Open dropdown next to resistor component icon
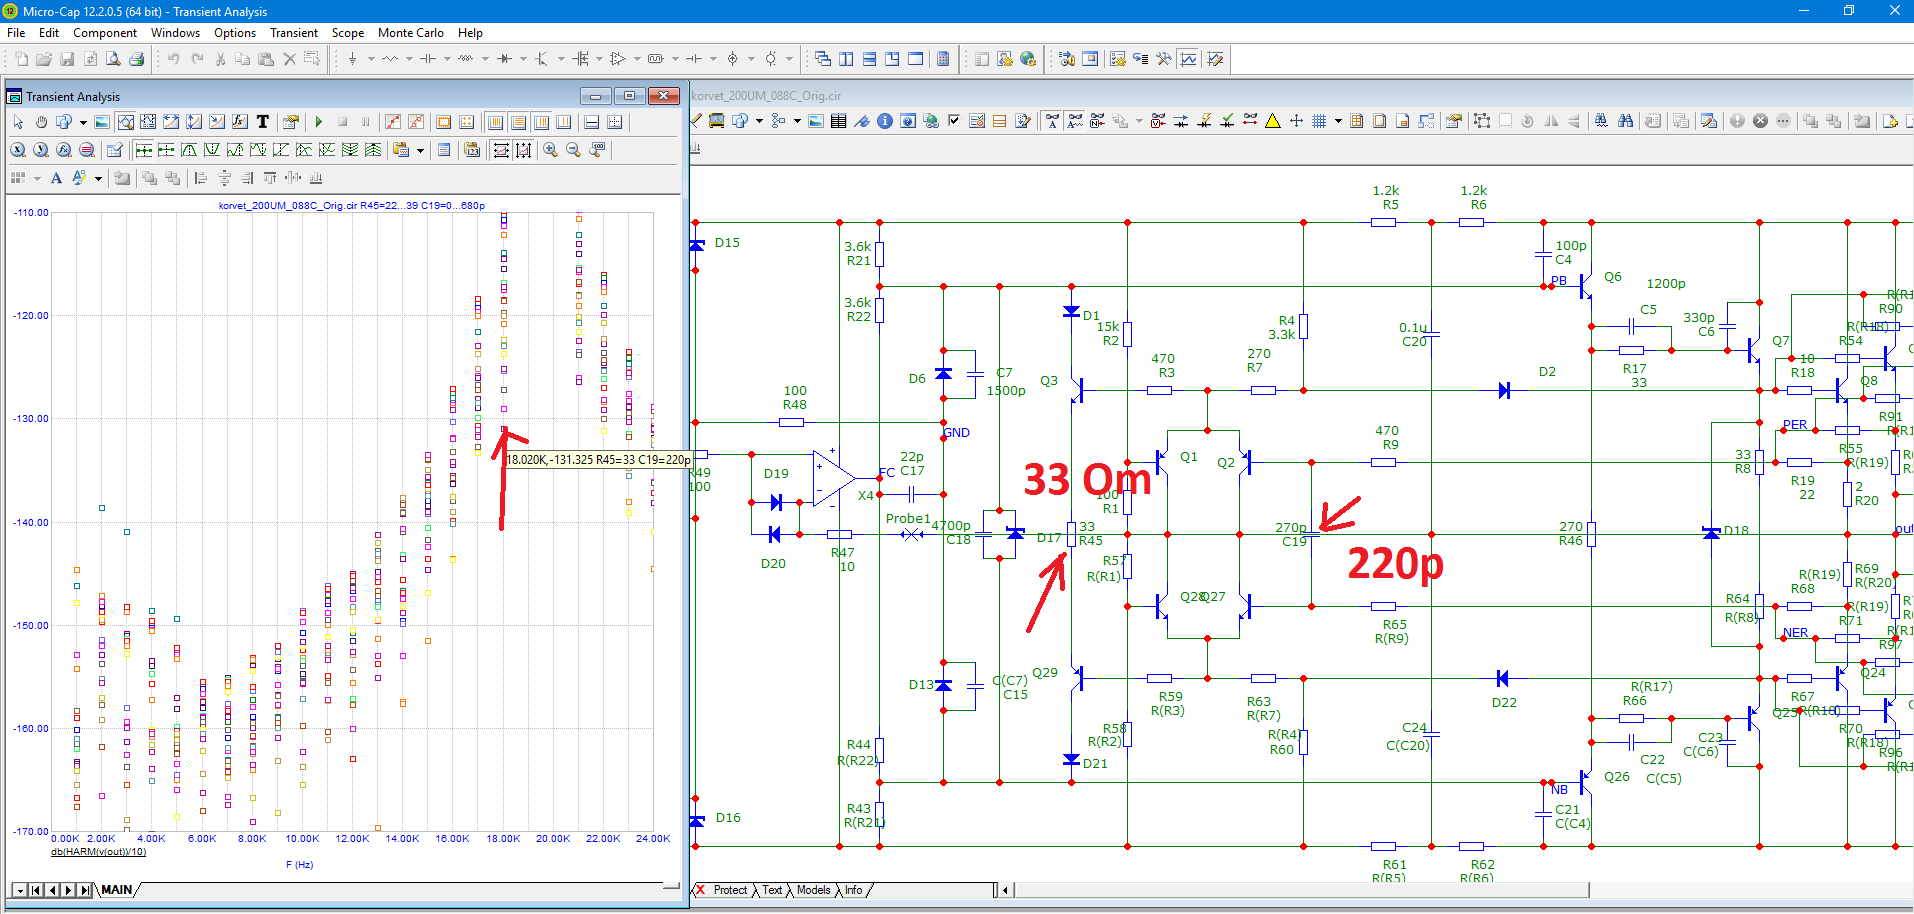 pyautogui.click(x=409, y=59)
